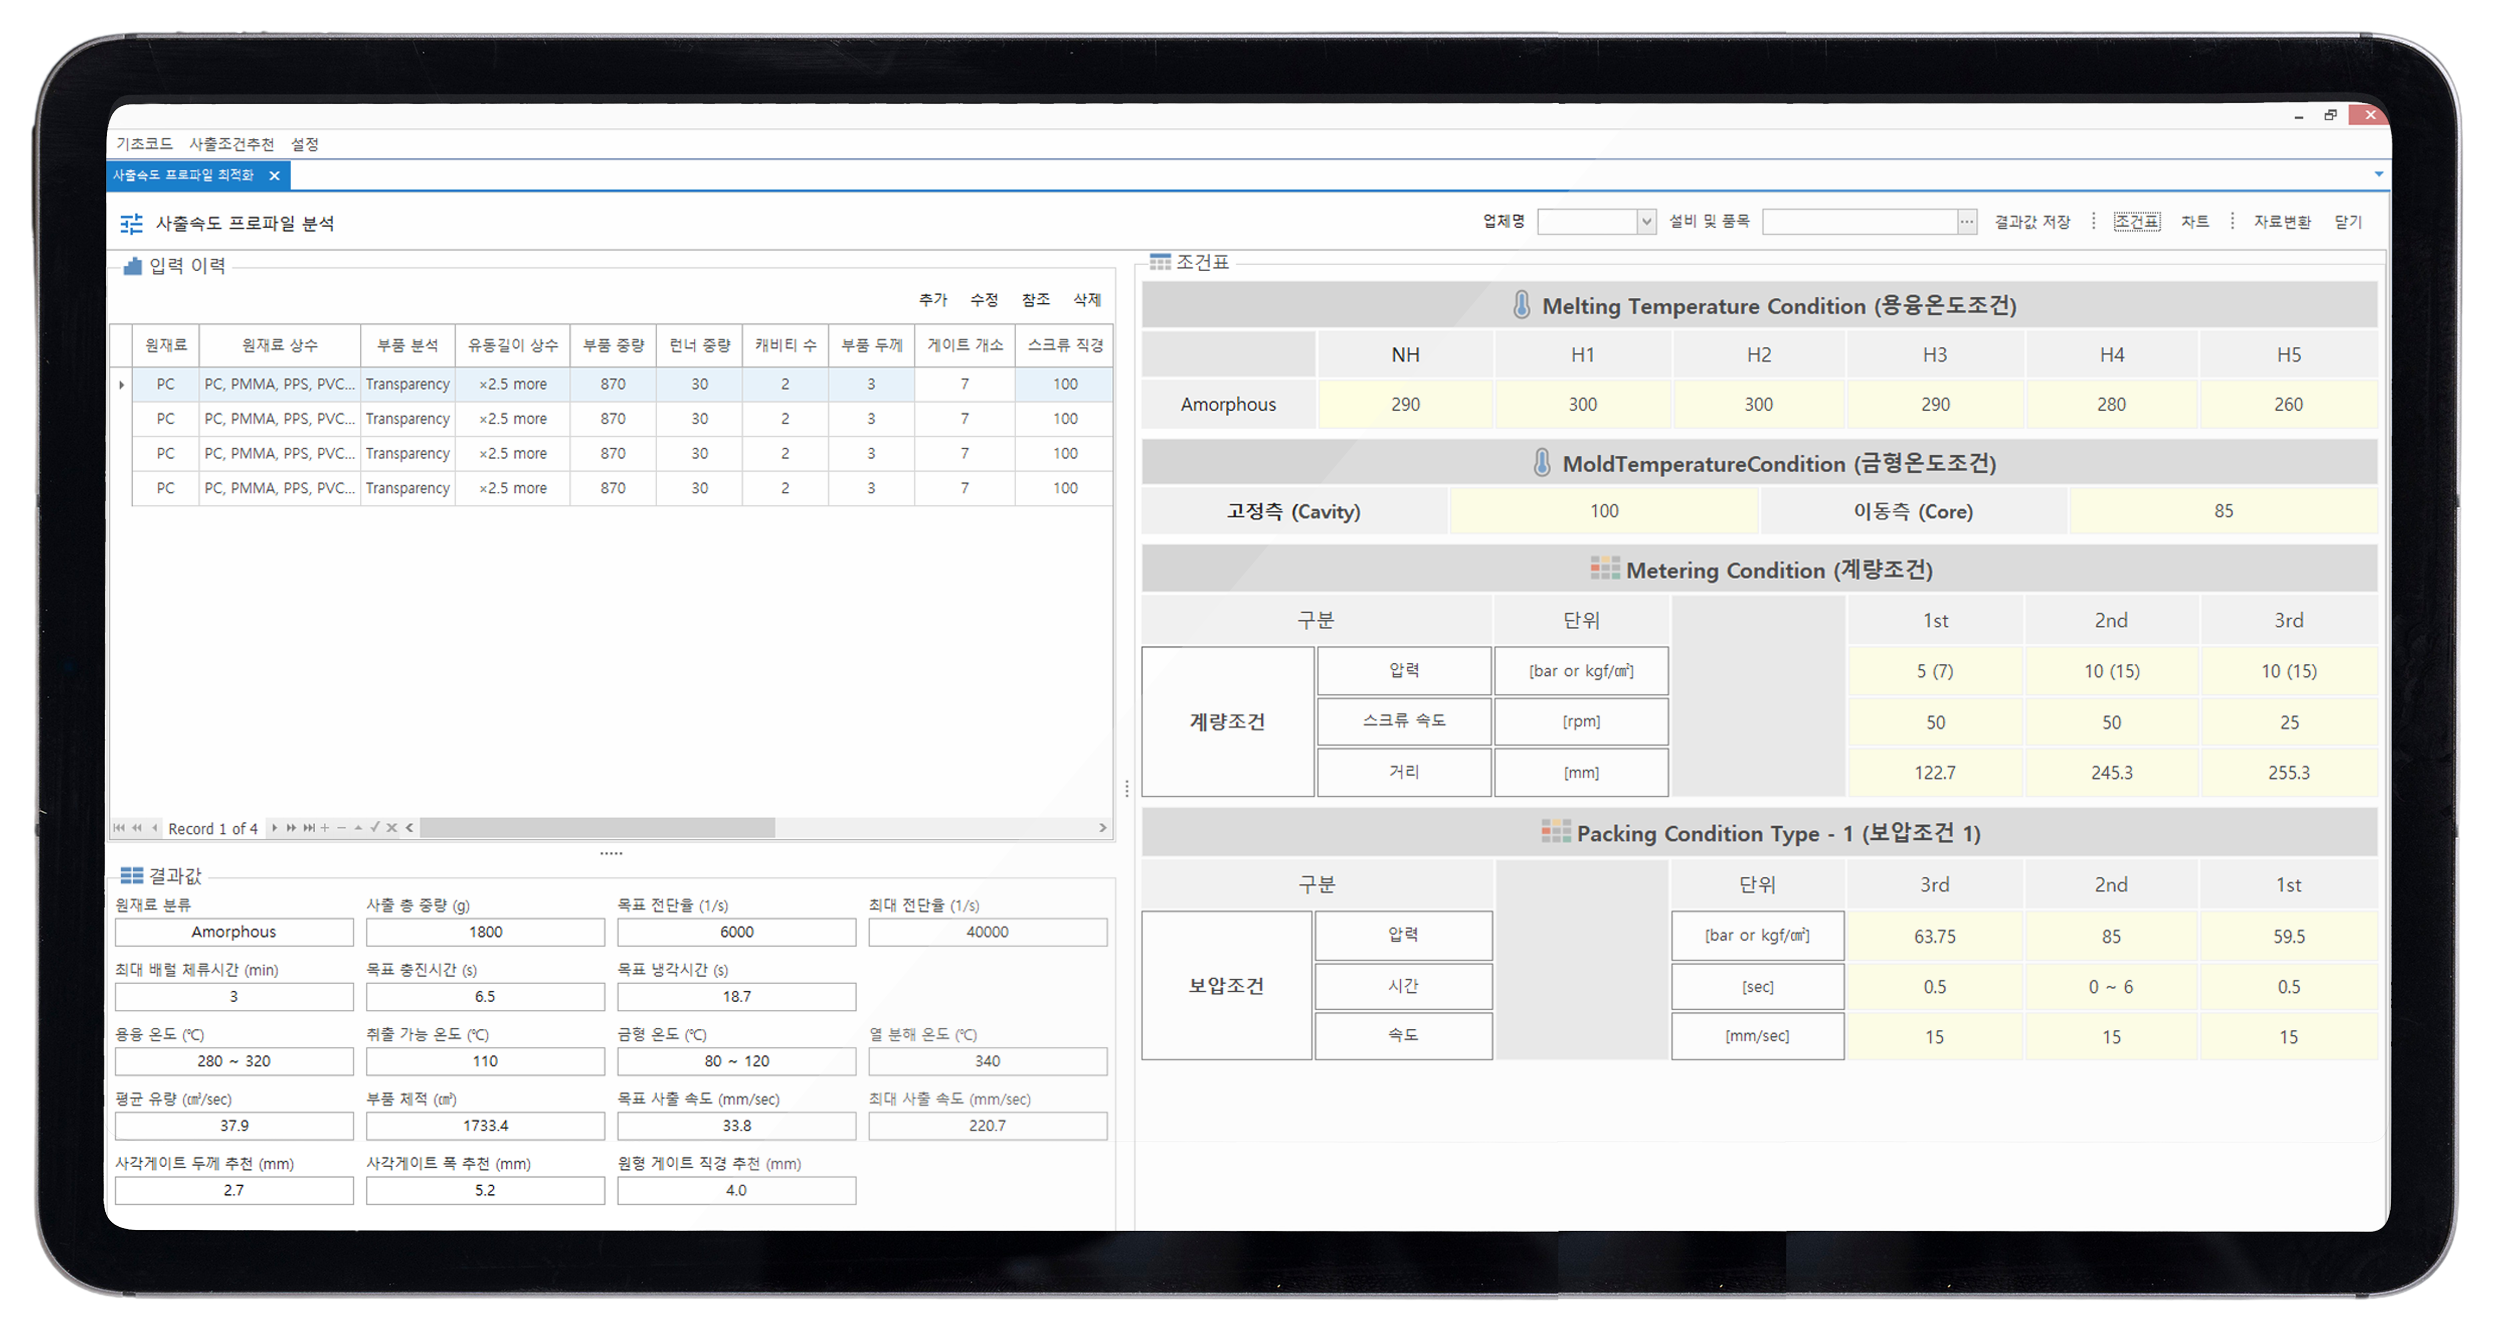Close the 사출속도 프로파일 최적화 tab
The height and width of the screenshot is (1331, 2494).
click(x=274, y=176)
